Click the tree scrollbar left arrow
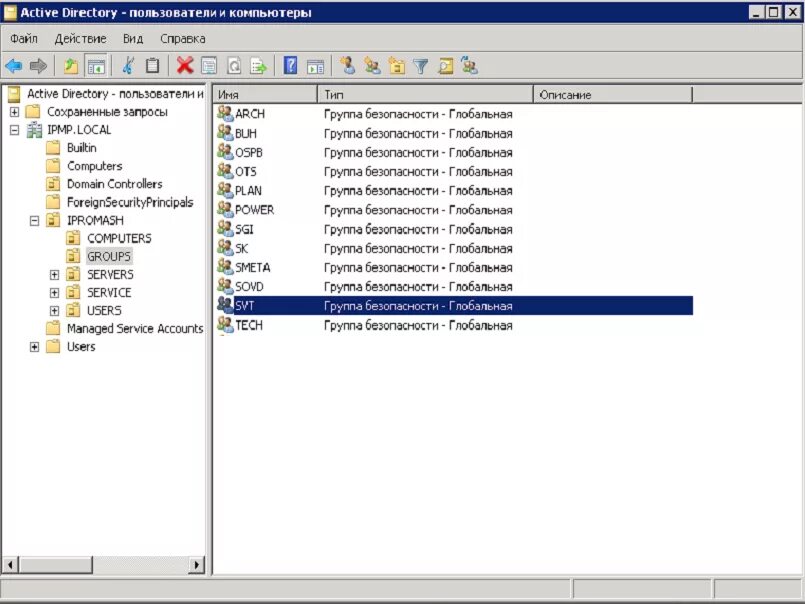The height and width of the screenshot is (604, 805). tap(10, 565)
